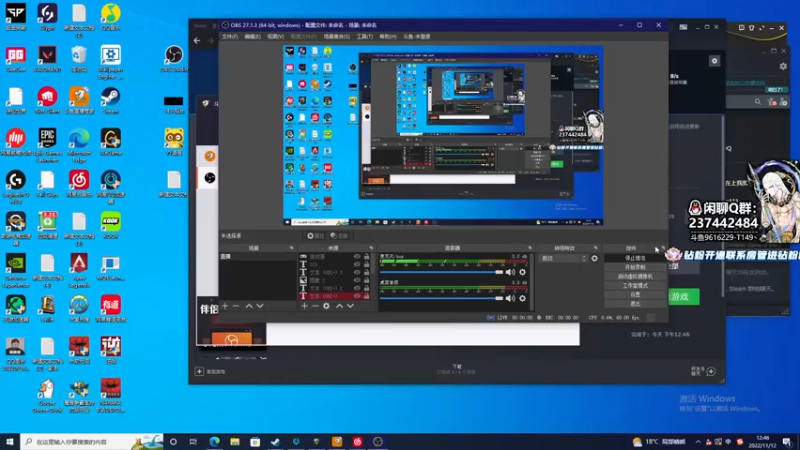Open the 帮助(H) menu in OBS
Viewport: 800px width, 450px height.
[388, 37]
